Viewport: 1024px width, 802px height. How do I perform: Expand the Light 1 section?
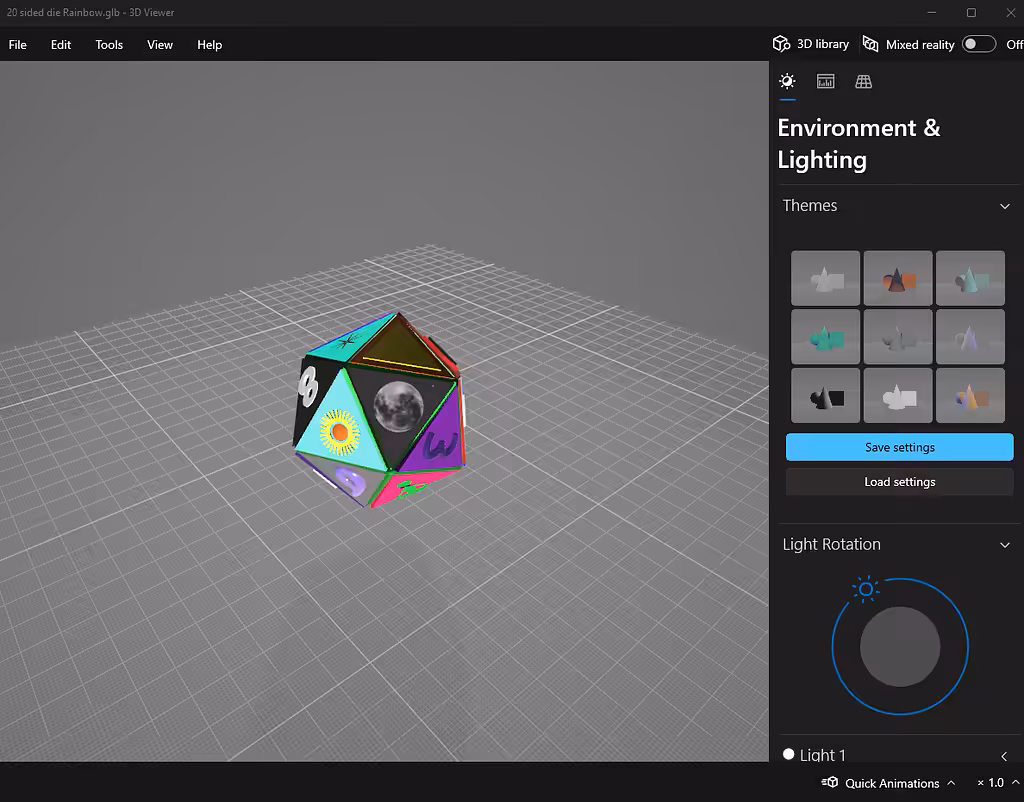pos(1004,756)
